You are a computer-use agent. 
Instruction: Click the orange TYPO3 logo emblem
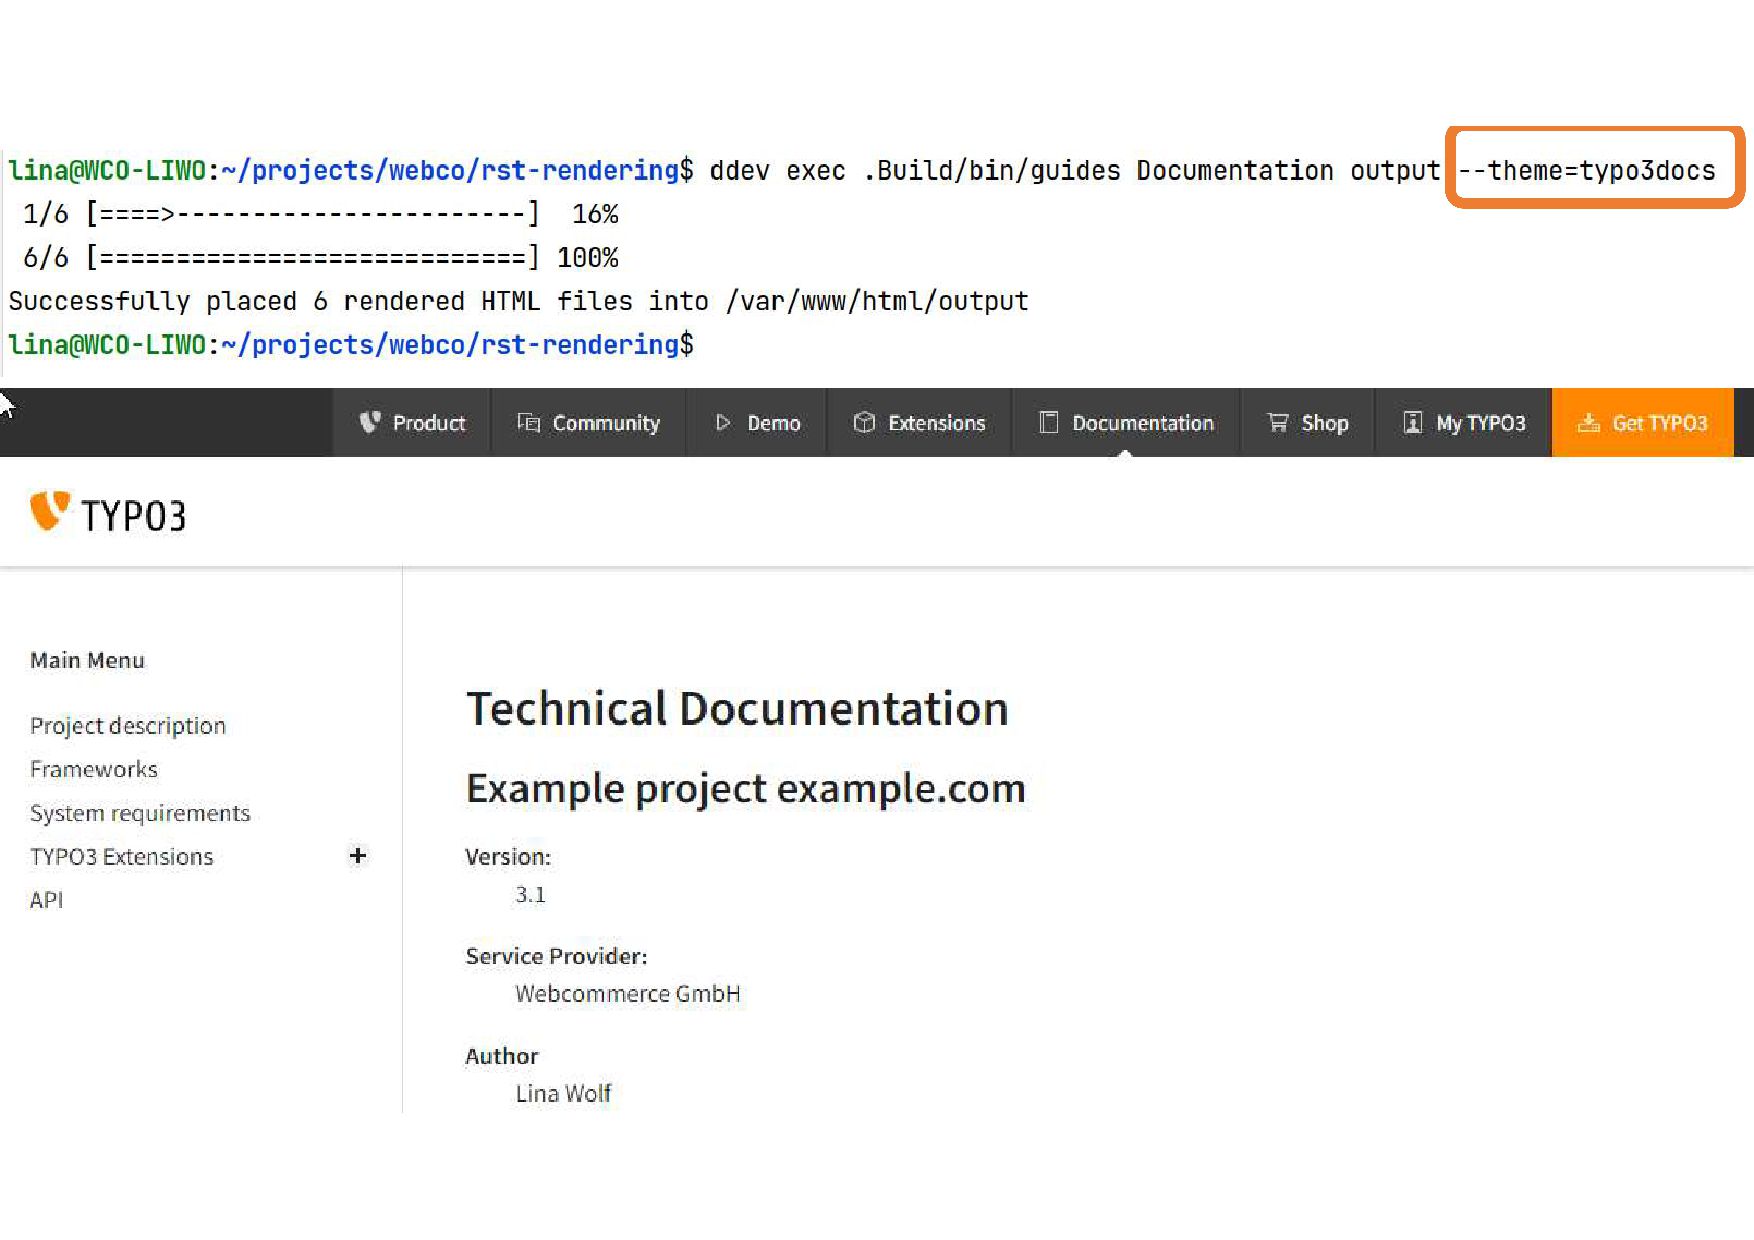(x=49, y=510)
